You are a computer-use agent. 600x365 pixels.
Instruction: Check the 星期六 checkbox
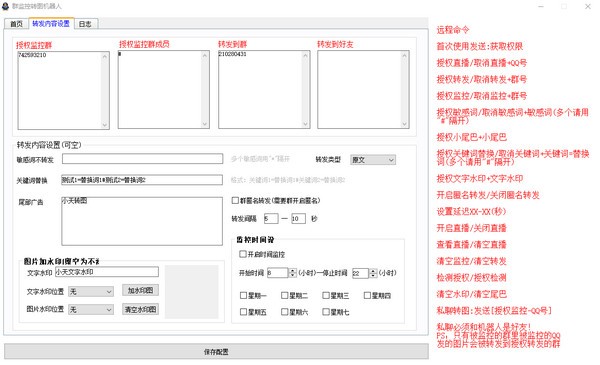[284, 312]
